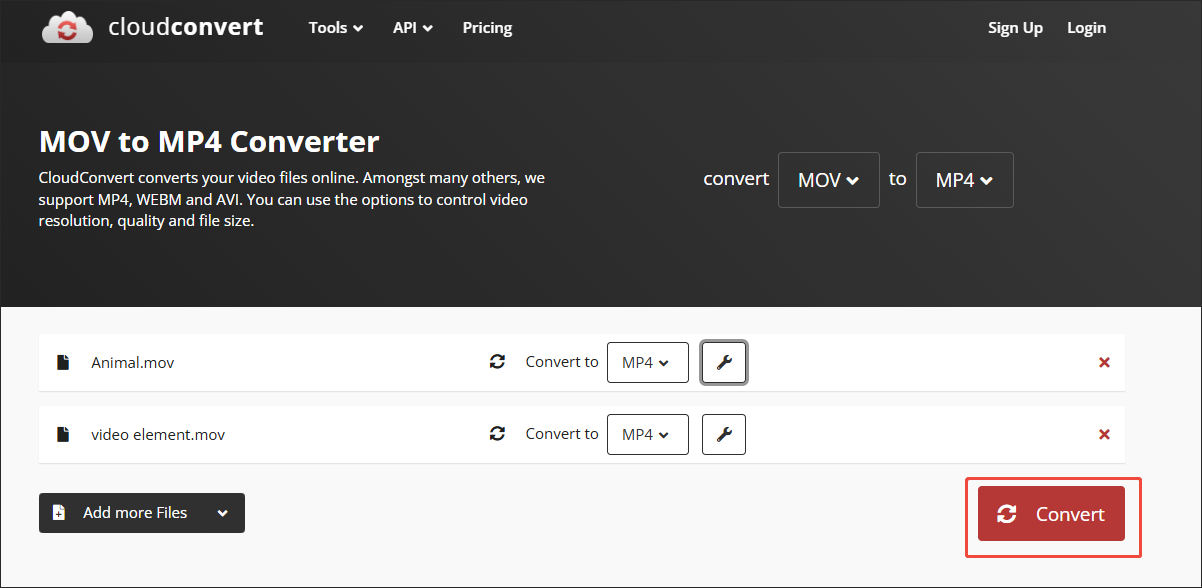Click refresh arrows icon in video element.mov row

pyautogui.click(x=497, y=434)
